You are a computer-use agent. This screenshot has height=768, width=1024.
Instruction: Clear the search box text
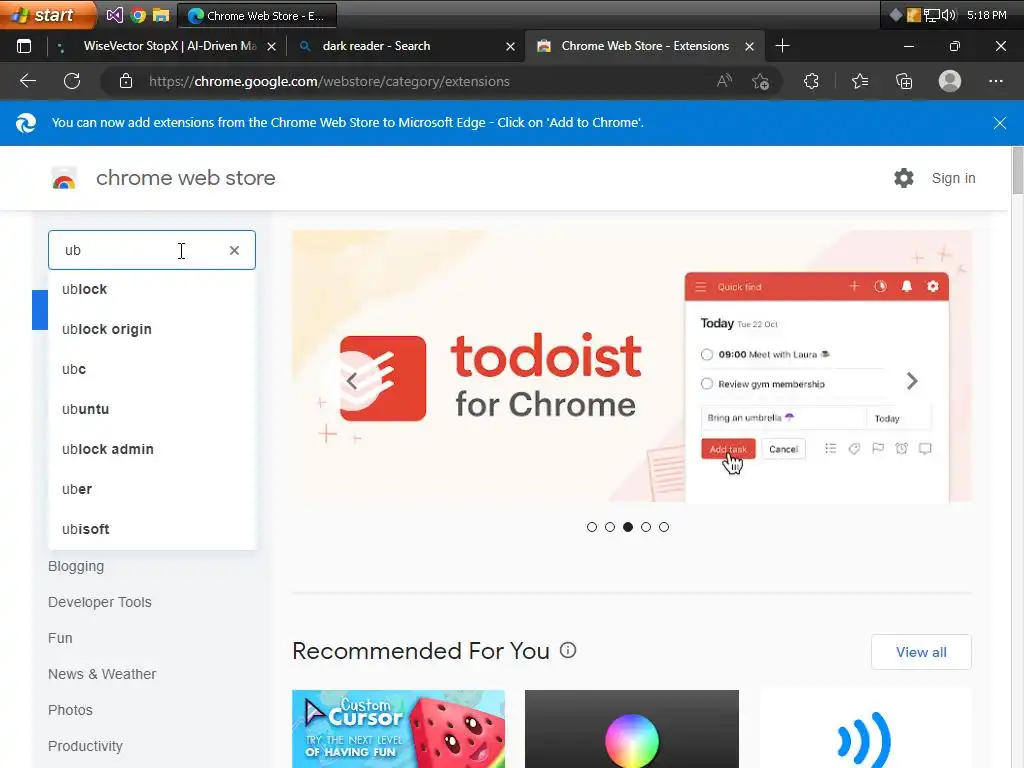click(234, 250)
